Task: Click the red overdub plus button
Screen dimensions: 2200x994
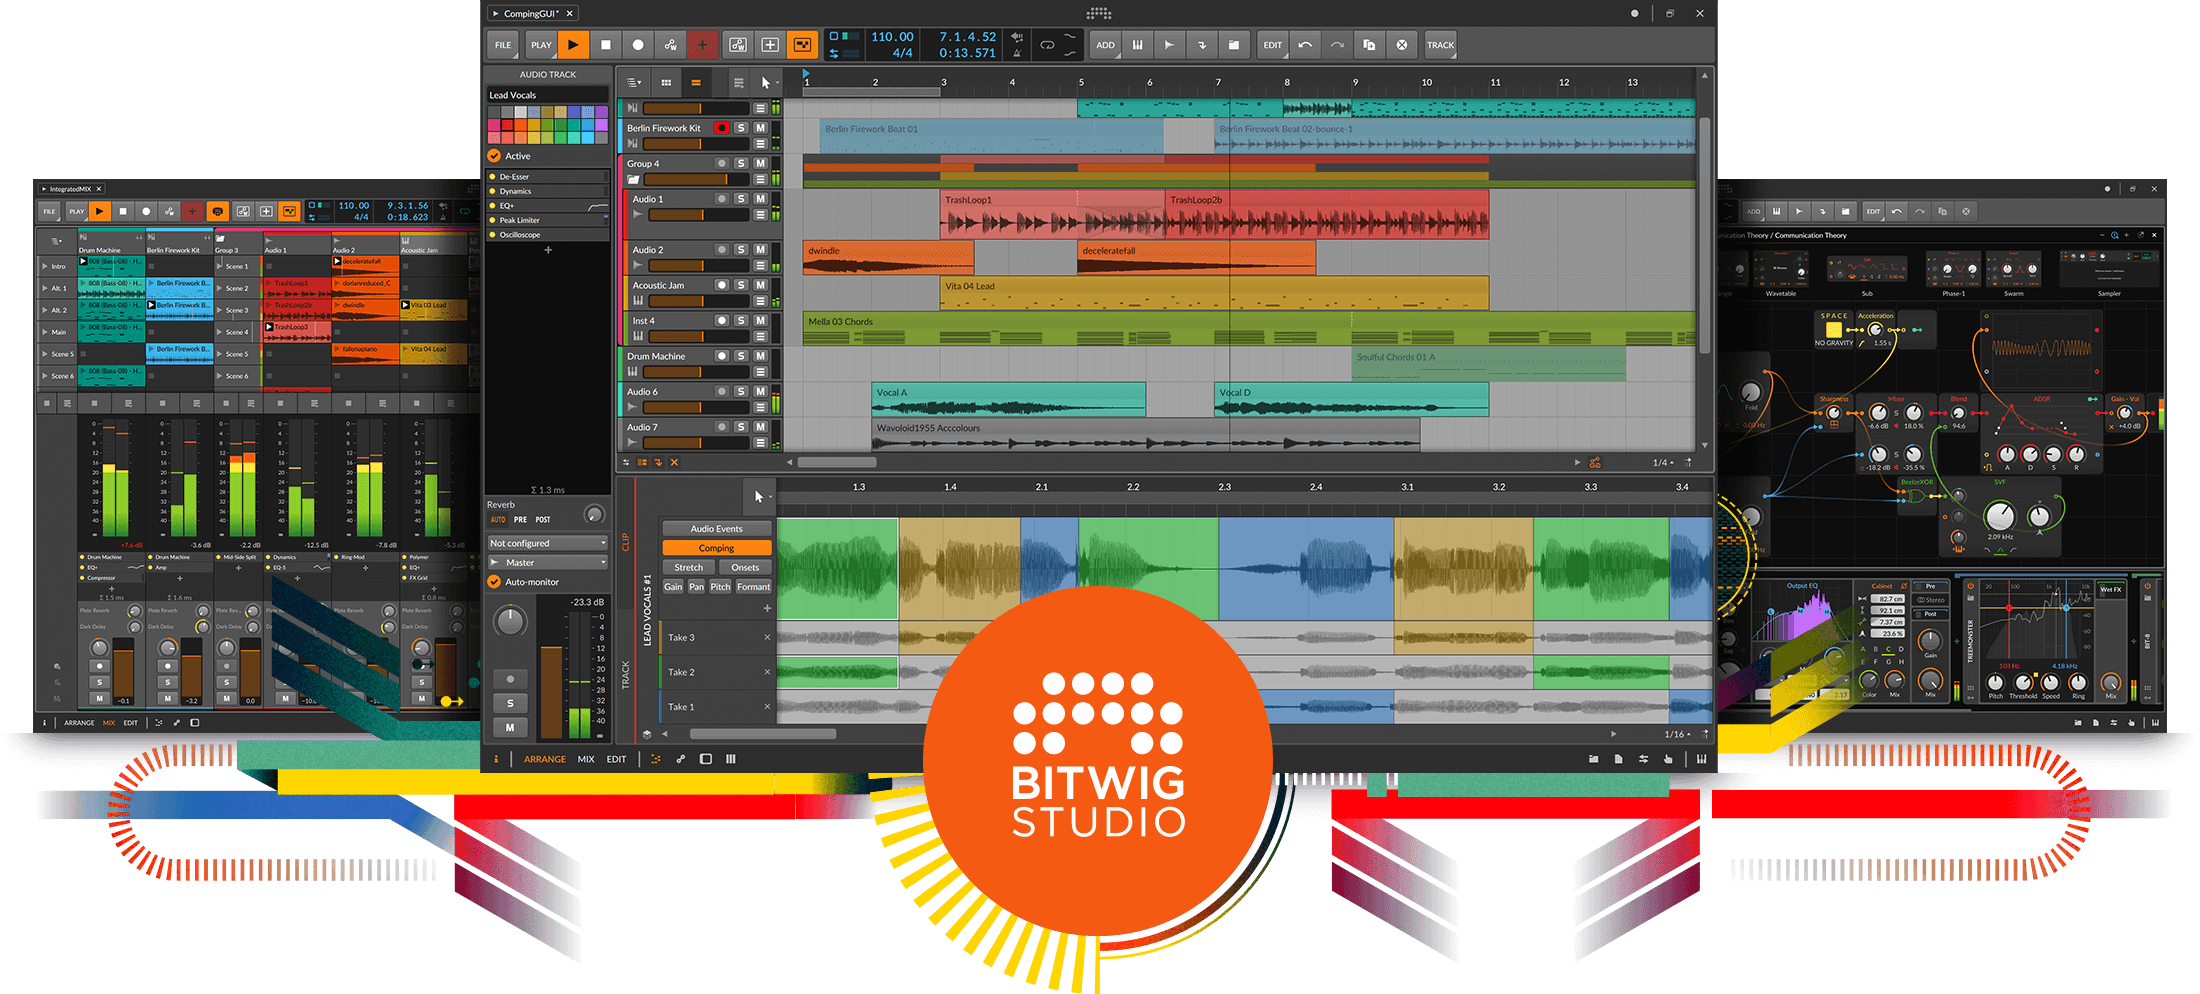Action: pyautogui.click(x=702, y=45)
